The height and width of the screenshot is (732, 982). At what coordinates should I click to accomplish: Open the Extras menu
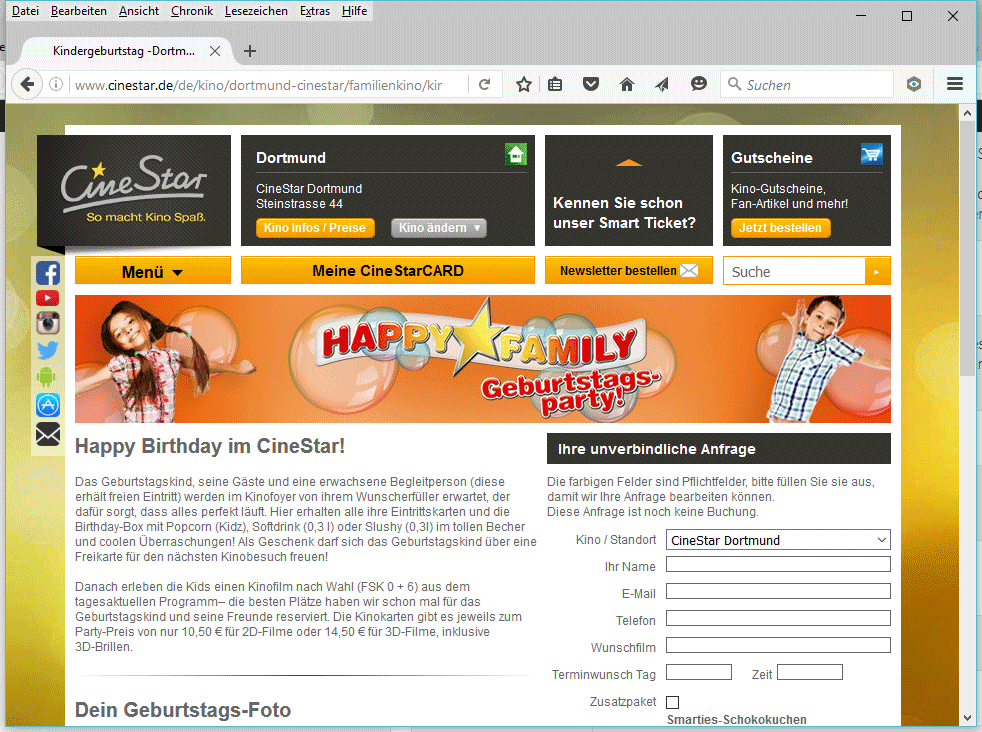click(314, 11)
